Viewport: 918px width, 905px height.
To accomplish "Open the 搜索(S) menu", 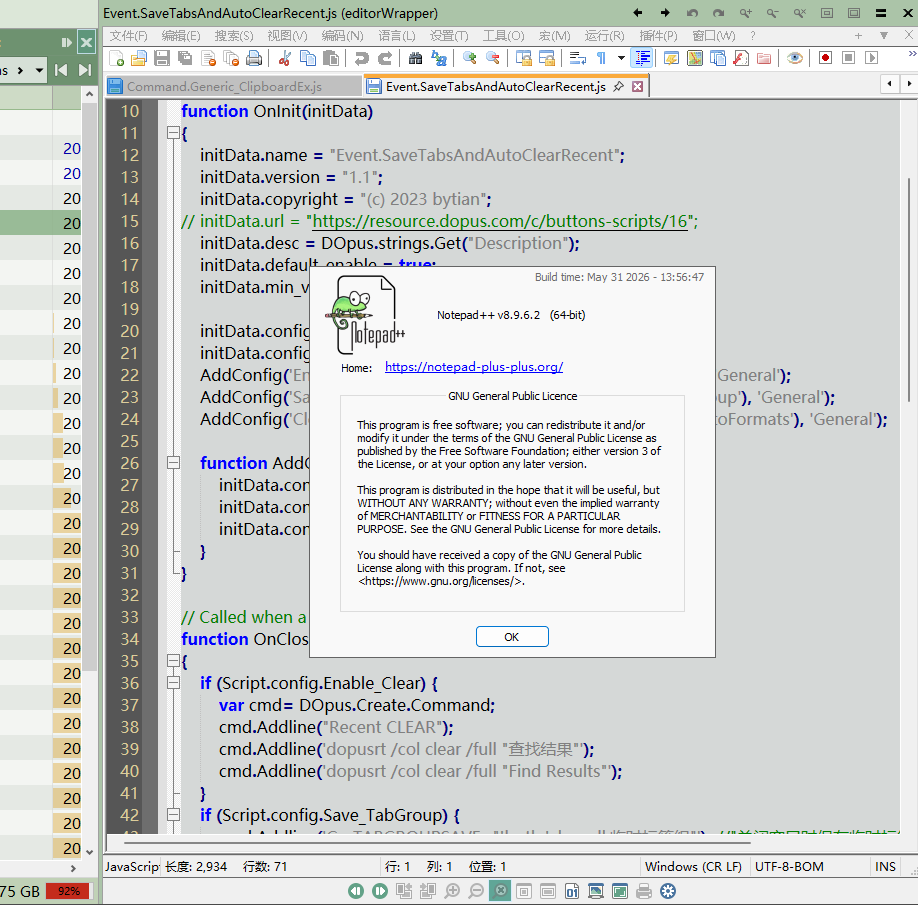I will click(234, 36).
